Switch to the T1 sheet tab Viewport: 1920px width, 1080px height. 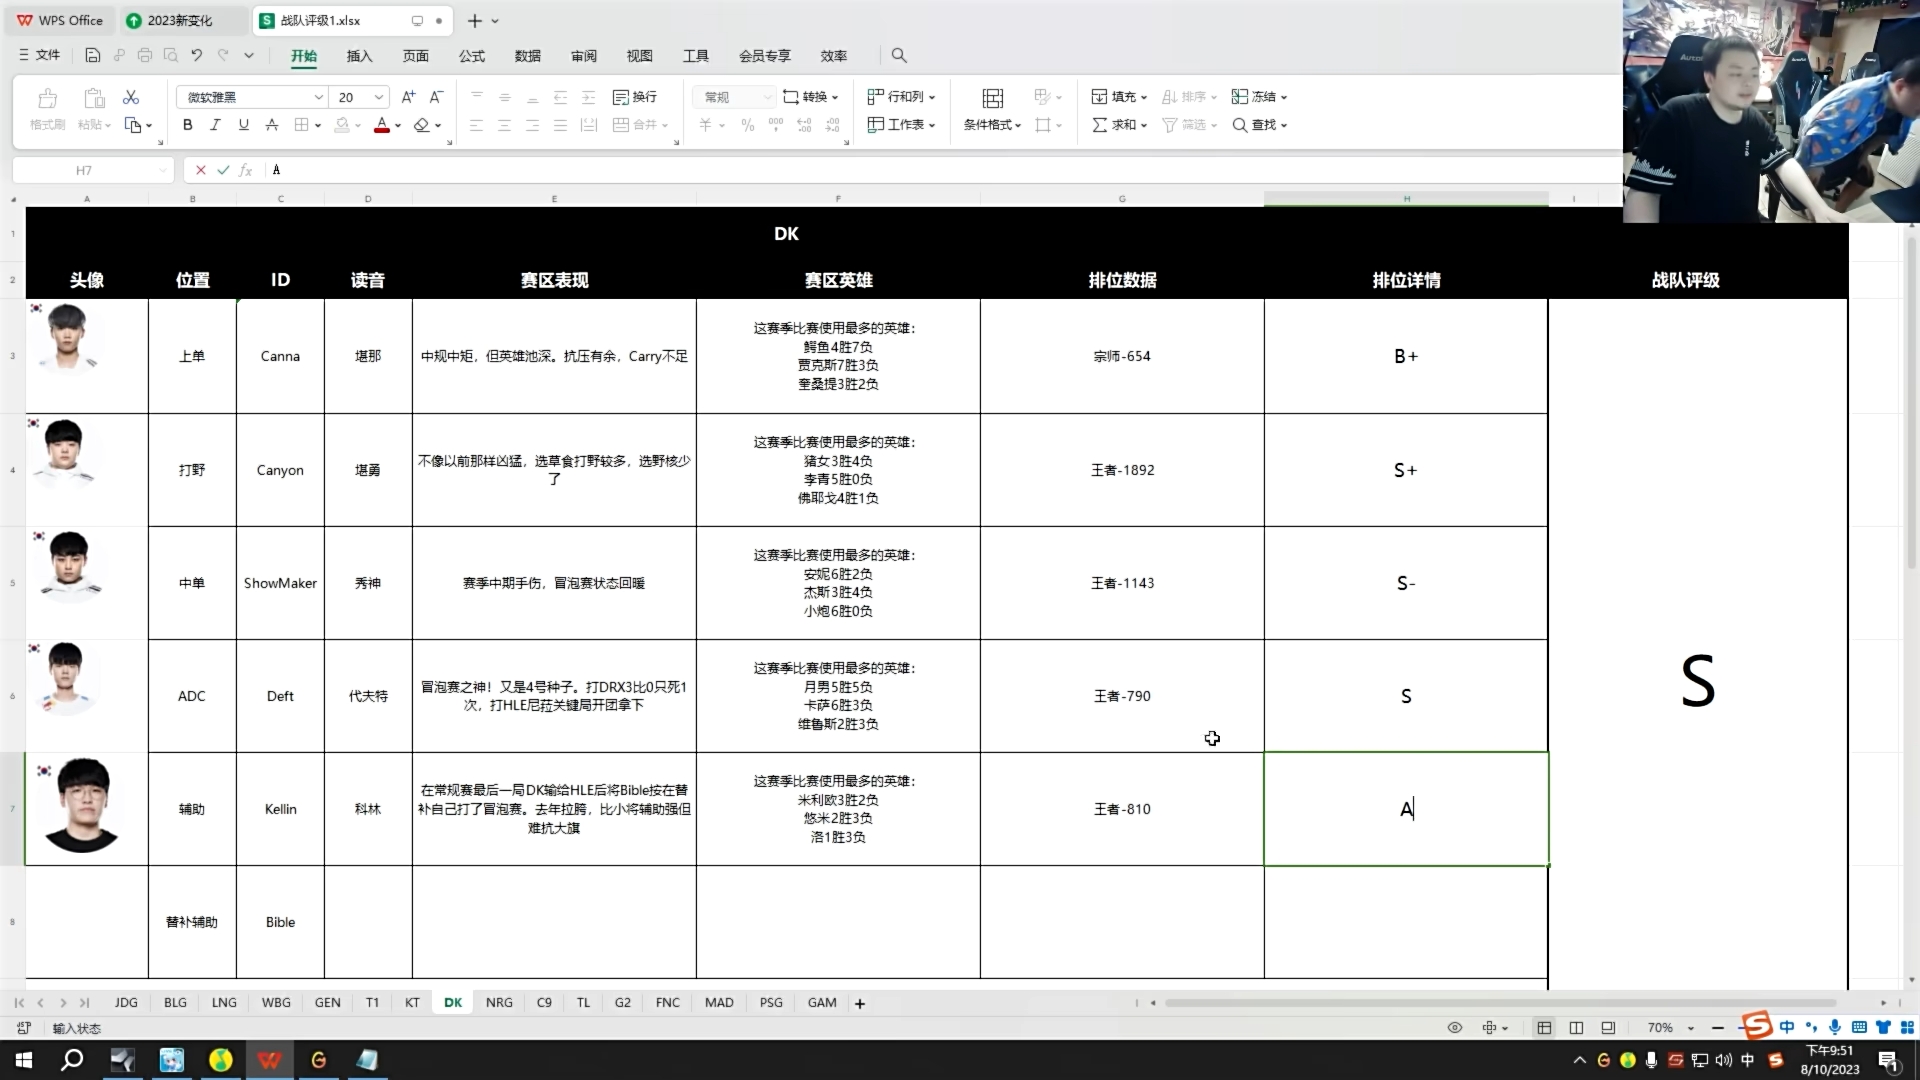tap(372, 1003)
